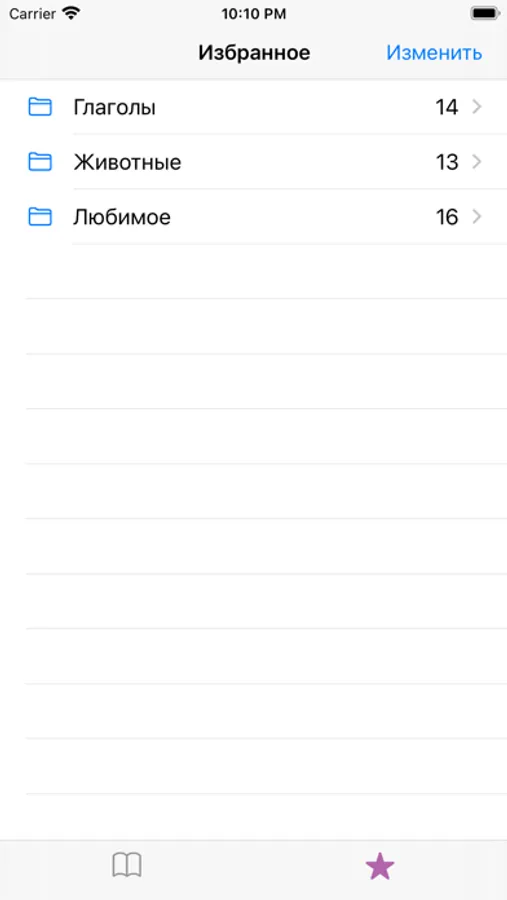
Task: Tap the Любимое folder icon
Action: [40, 216]
